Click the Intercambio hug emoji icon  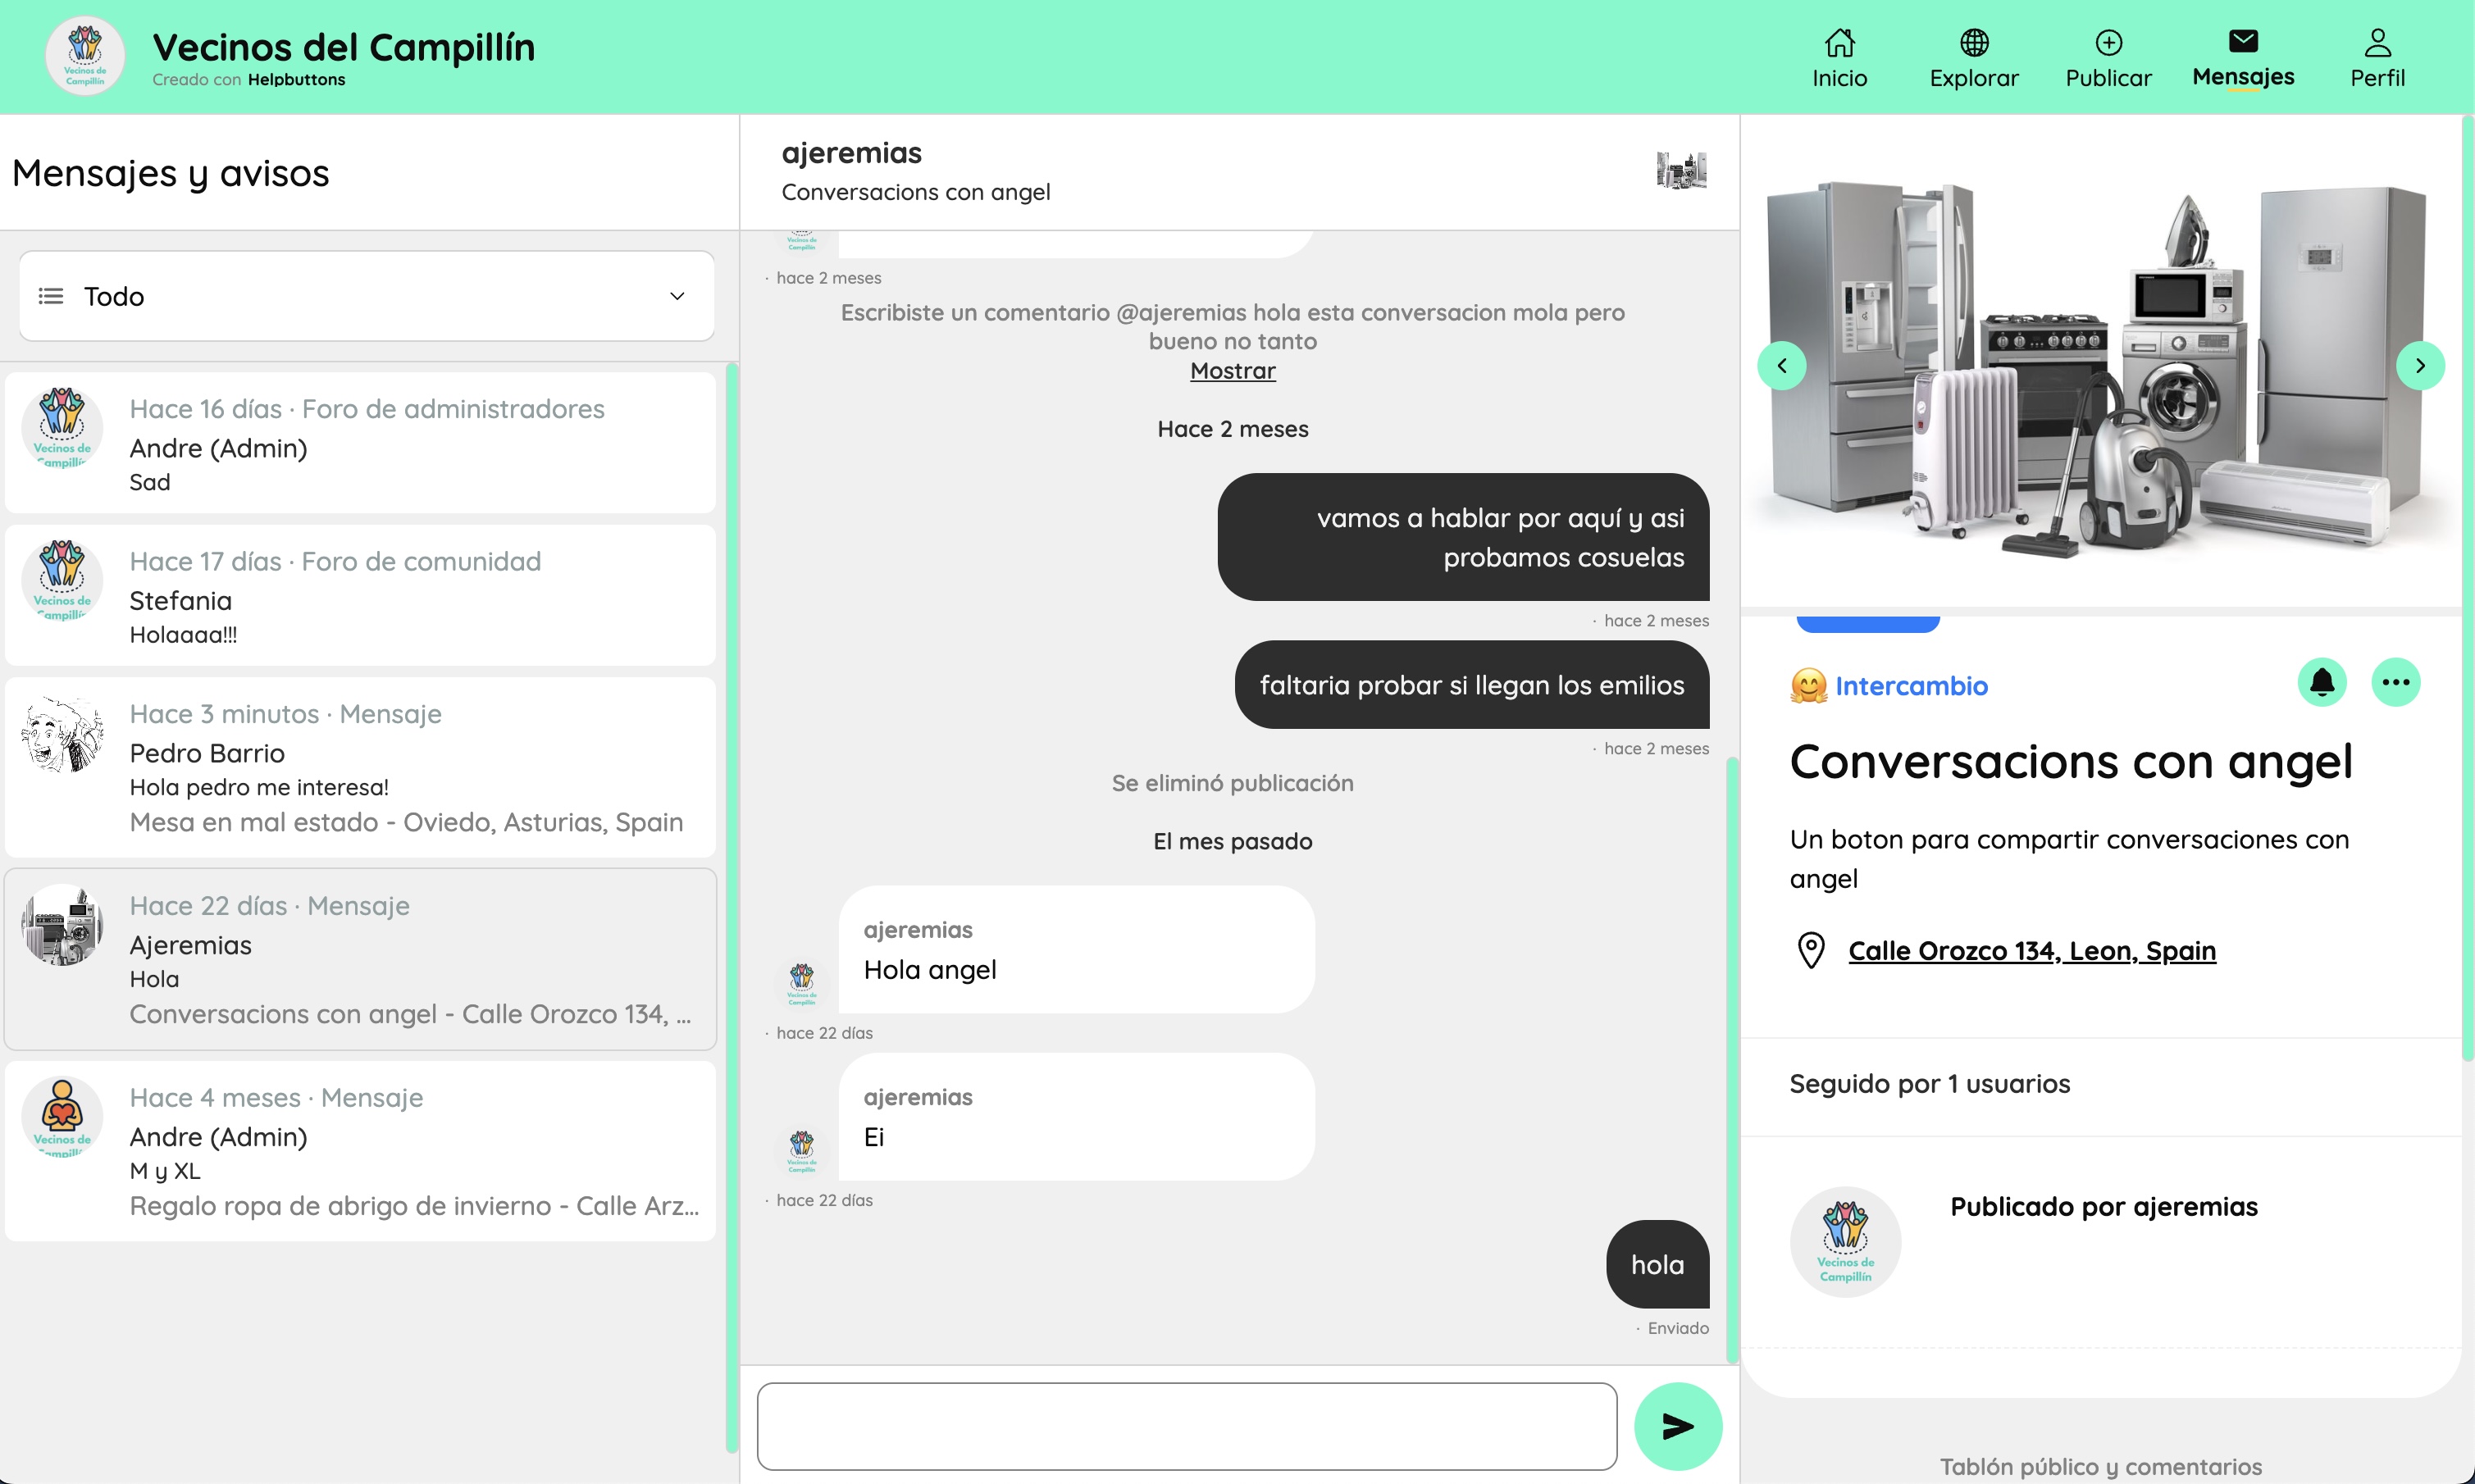click(x=1808, y=686)
